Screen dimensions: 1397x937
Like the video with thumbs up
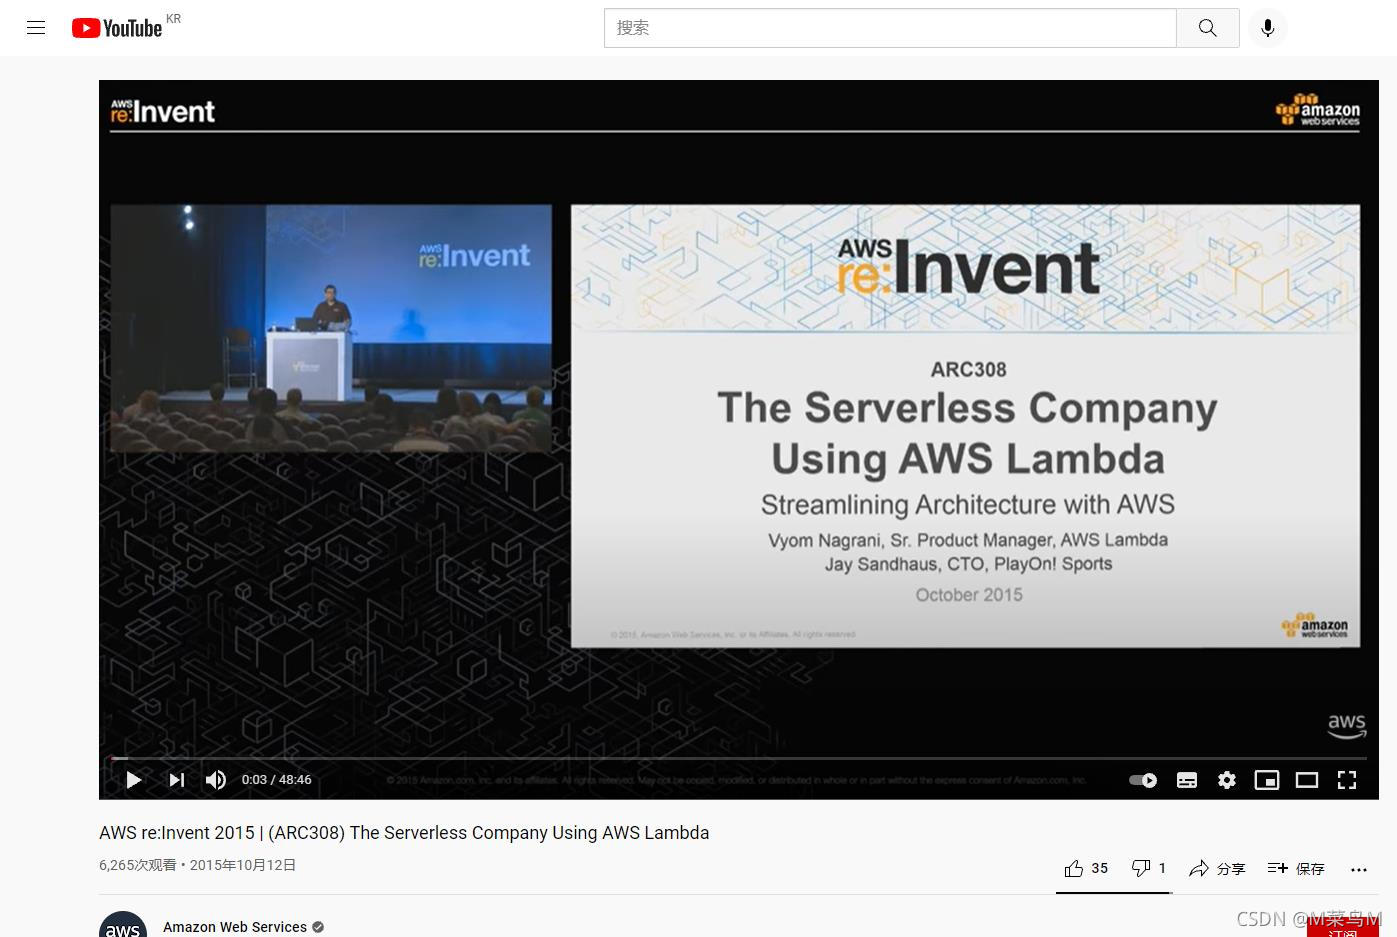pyautogui.click(x=1086, y=868)
